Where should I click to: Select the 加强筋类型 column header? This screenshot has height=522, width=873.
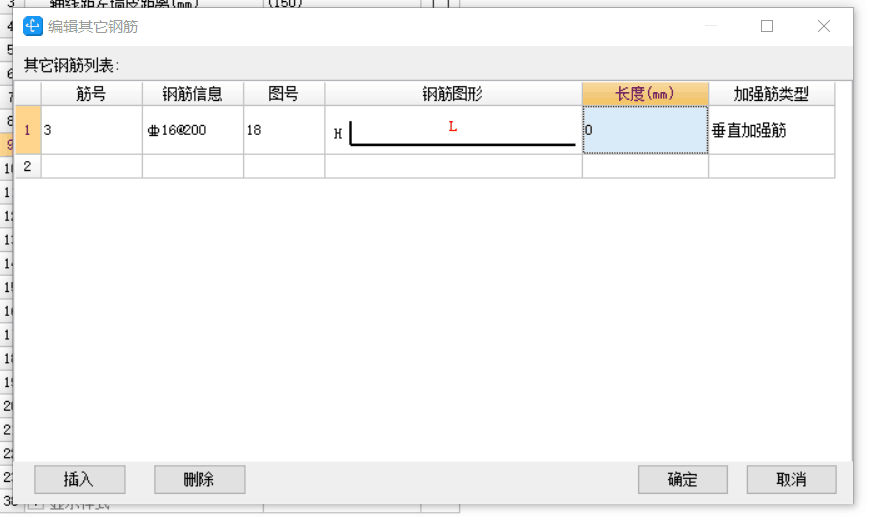[772, 94]
